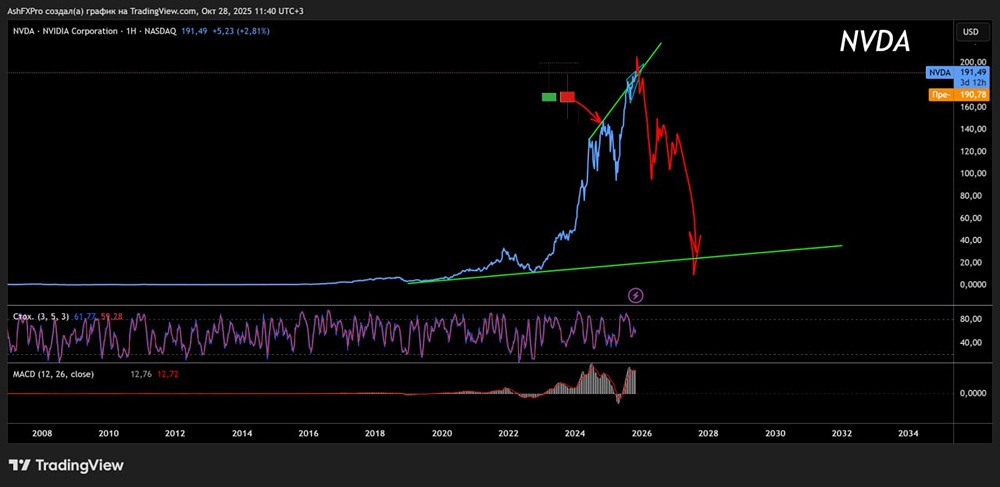Select the white NVDA text annotation
The image size is (1000, 487).
875,41
